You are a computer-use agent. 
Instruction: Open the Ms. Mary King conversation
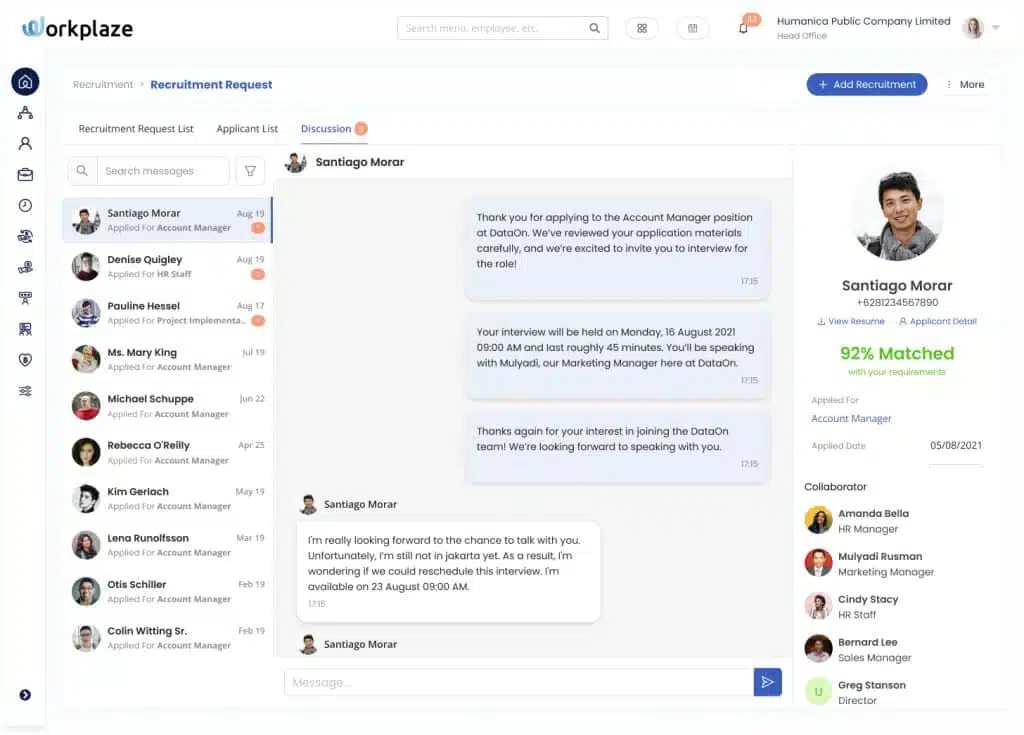tap(167, 359)
